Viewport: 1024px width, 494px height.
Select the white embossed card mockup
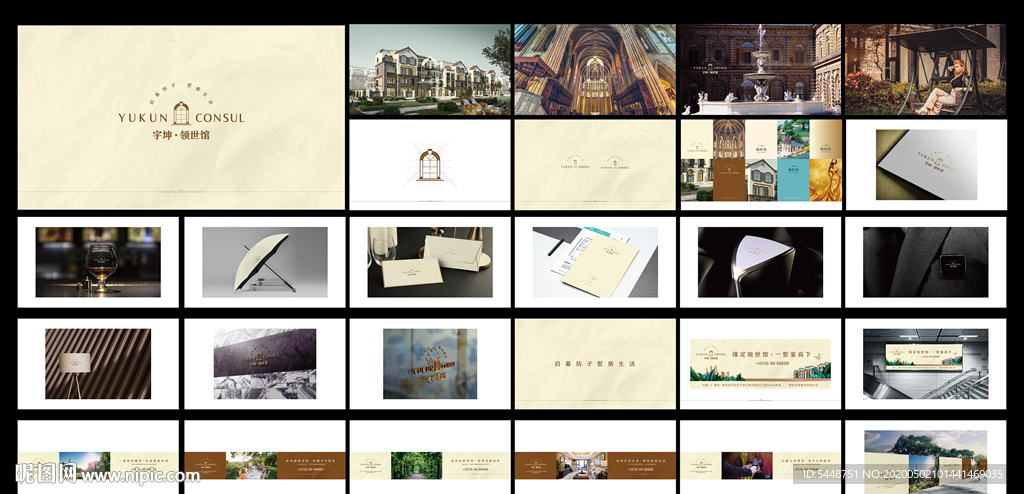tap(925, 165)
